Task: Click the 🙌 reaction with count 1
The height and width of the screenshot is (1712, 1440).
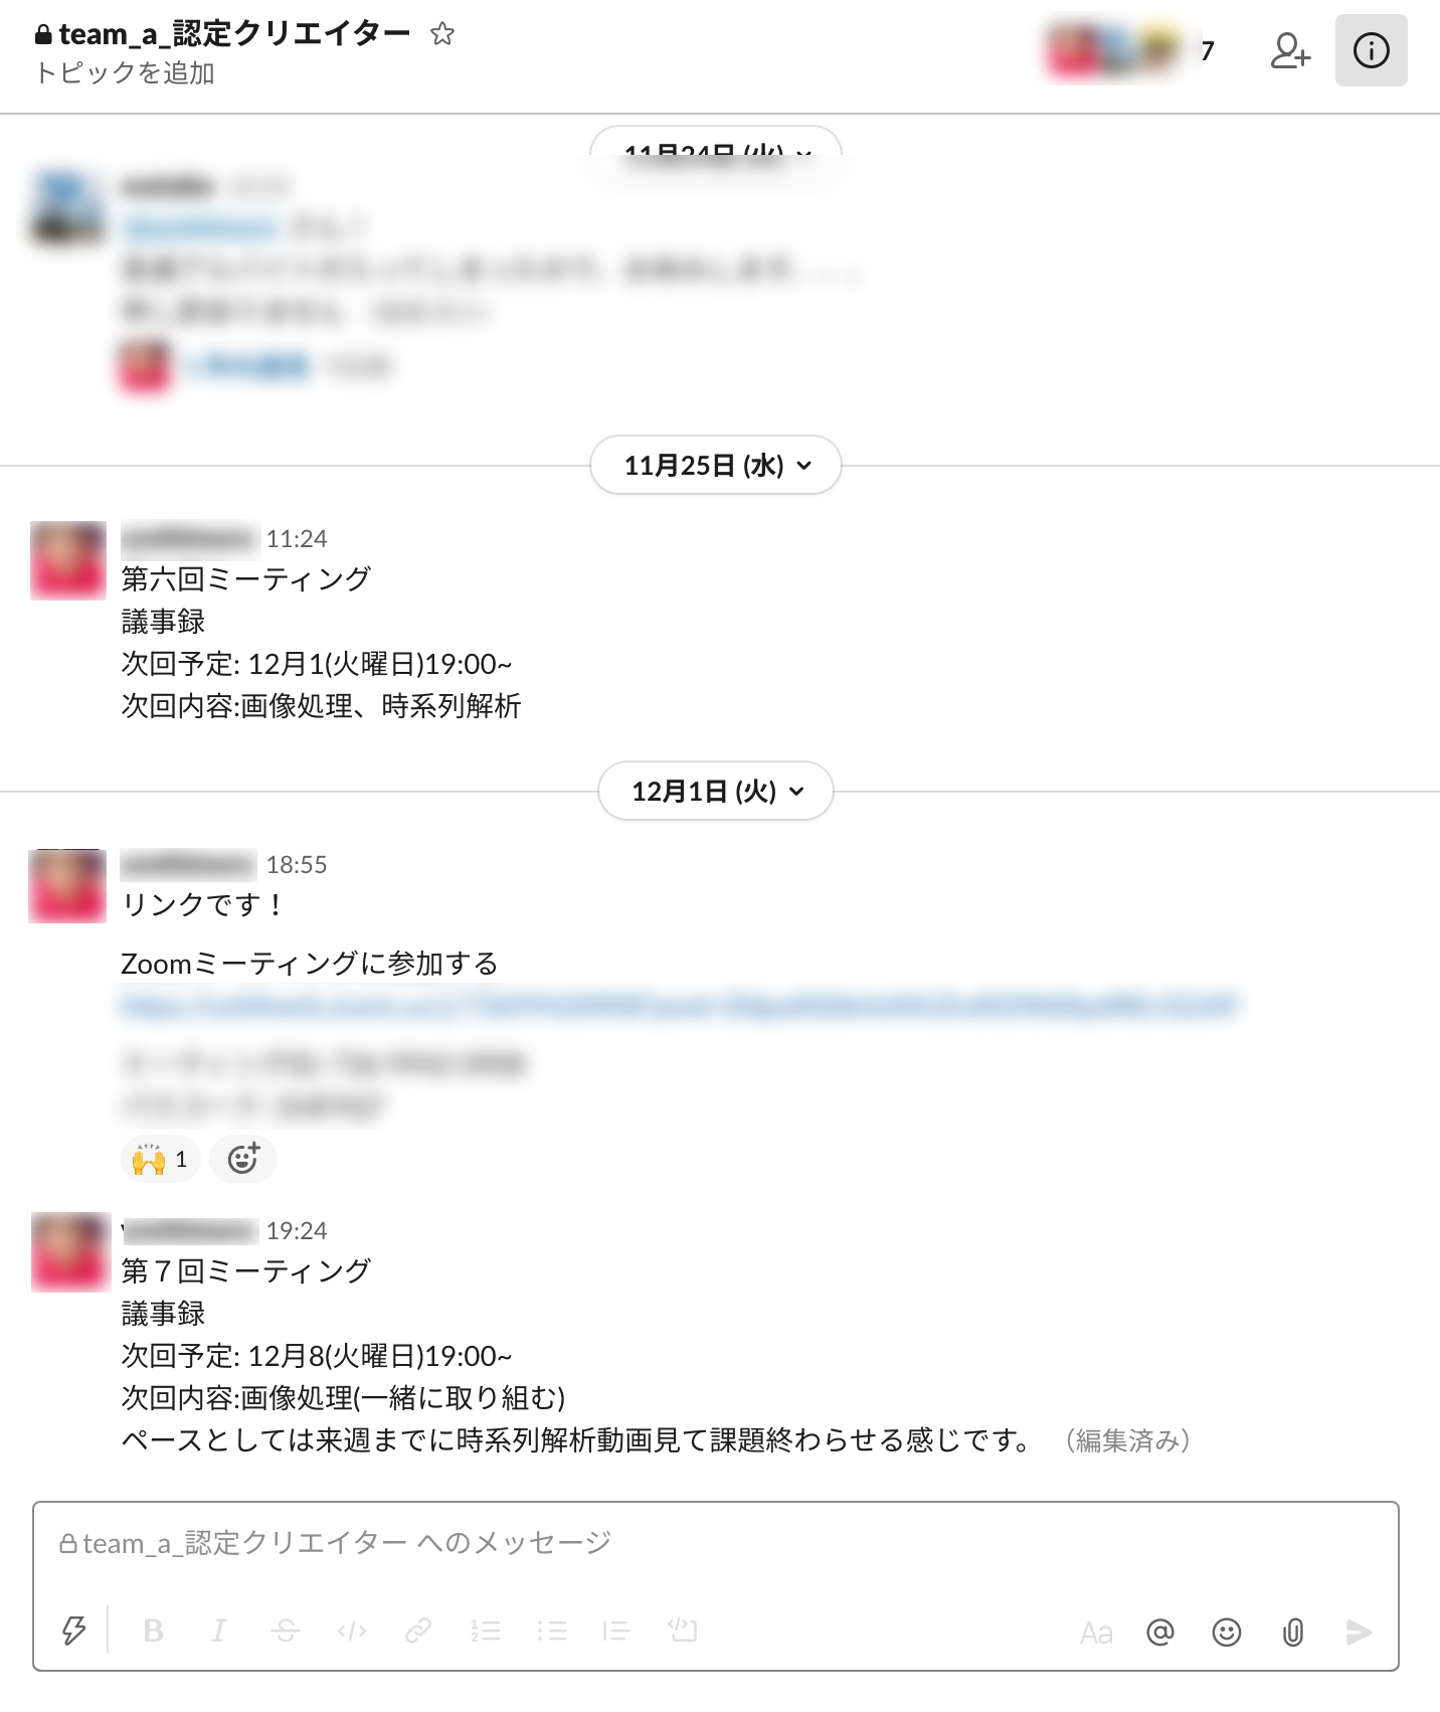Action: pyautogui.click(x=161, y=1159)
